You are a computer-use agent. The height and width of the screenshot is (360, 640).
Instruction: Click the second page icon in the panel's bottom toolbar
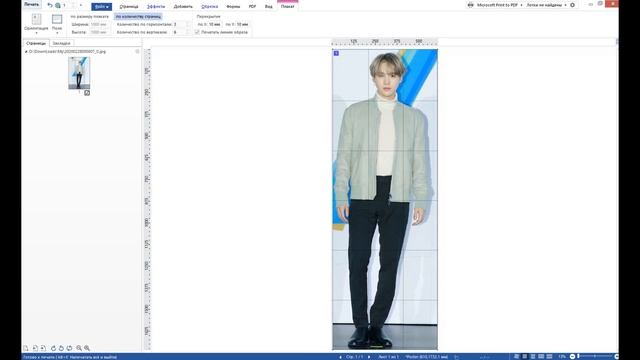(x=35, y=348)
